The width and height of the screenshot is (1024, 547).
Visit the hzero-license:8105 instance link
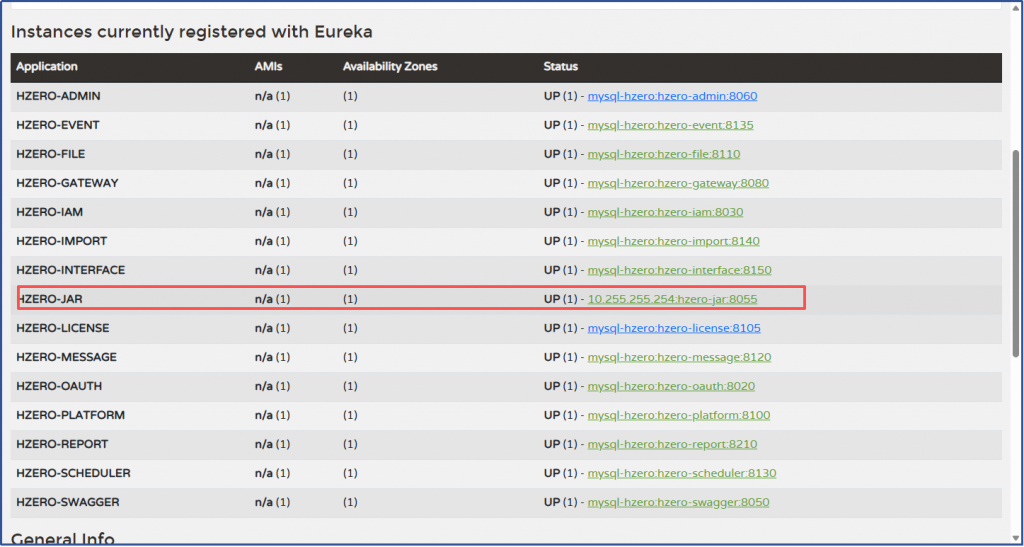pyautogui.click(x=674, y=329)
